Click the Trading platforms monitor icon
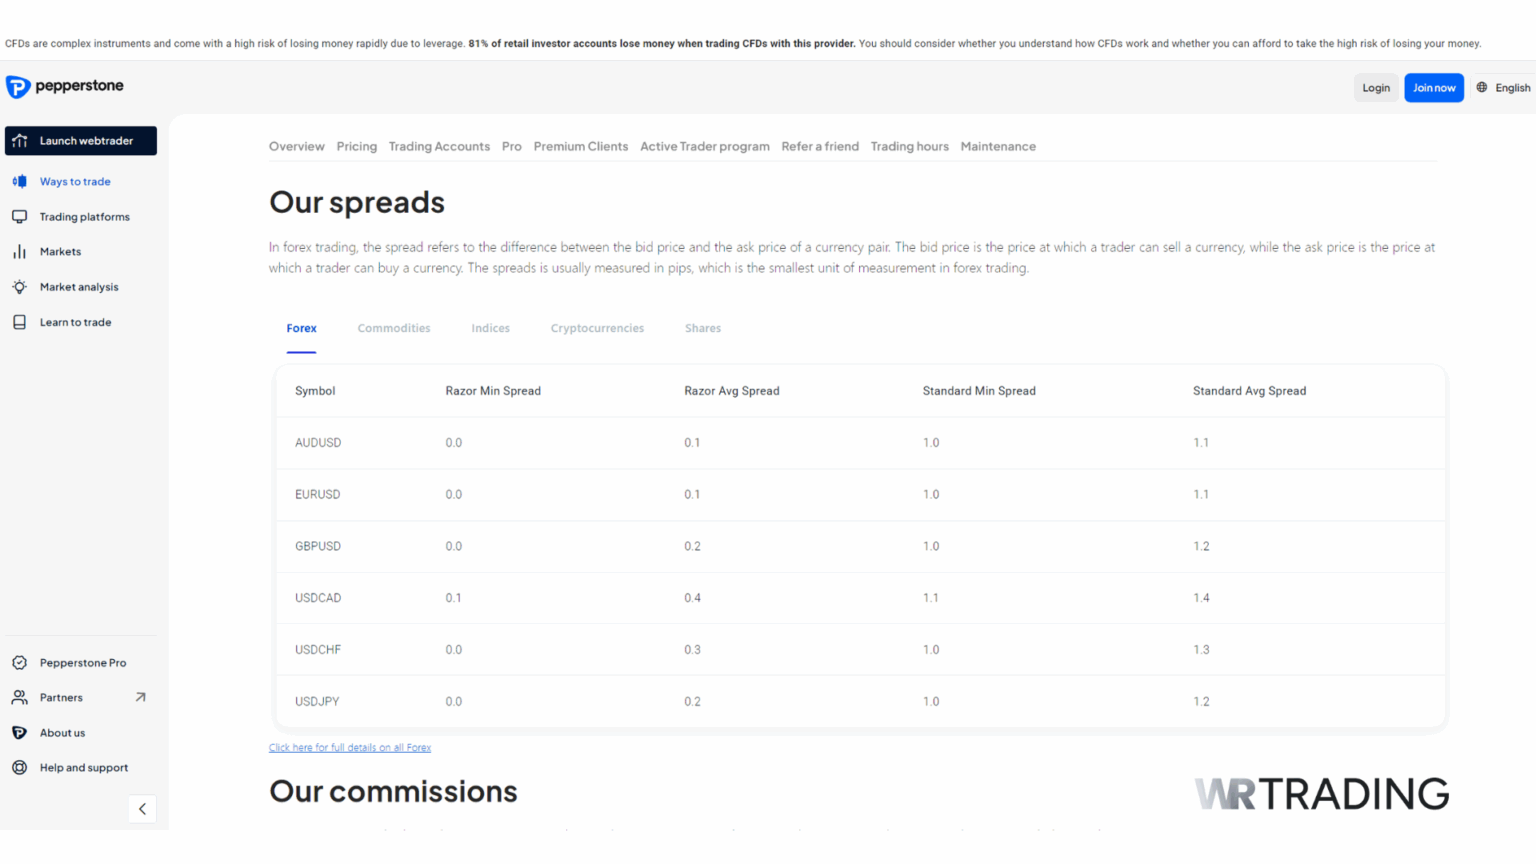Image resolution: width=1536 pixels, height=864 pixels. tap(19, 216)
